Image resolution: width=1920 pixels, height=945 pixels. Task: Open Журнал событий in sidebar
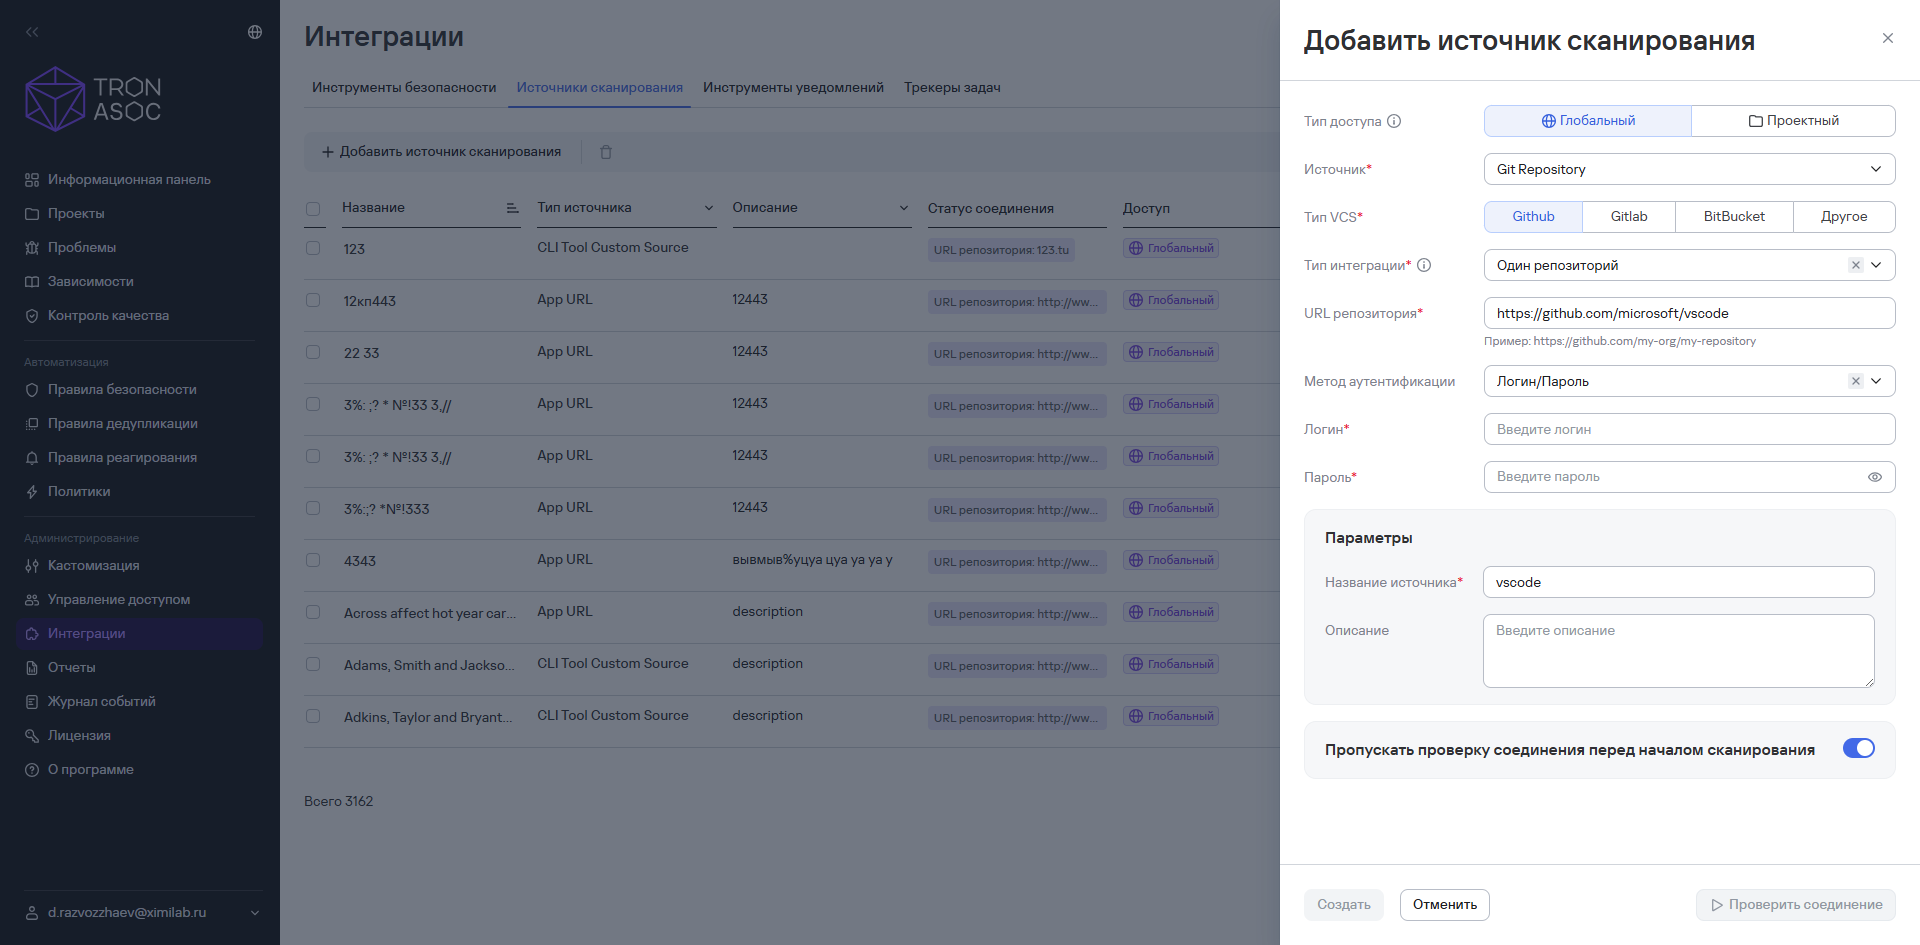101,702
